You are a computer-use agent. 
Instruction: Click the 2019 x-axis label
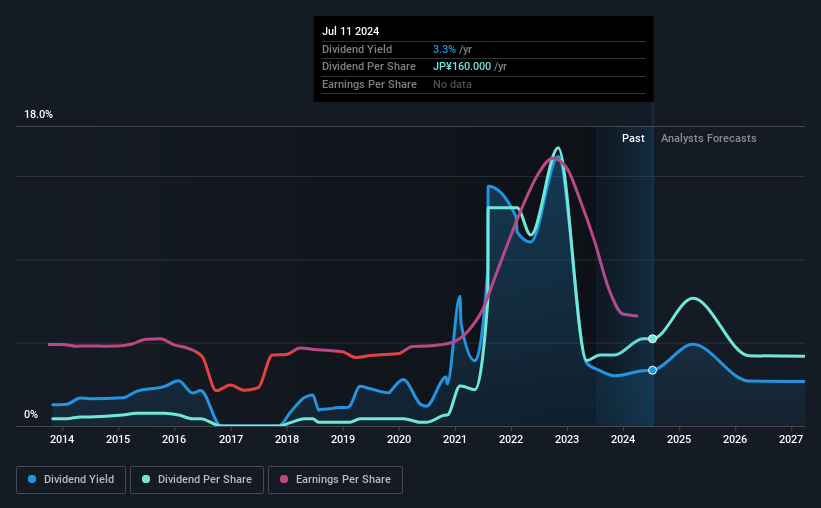(343, 439)
